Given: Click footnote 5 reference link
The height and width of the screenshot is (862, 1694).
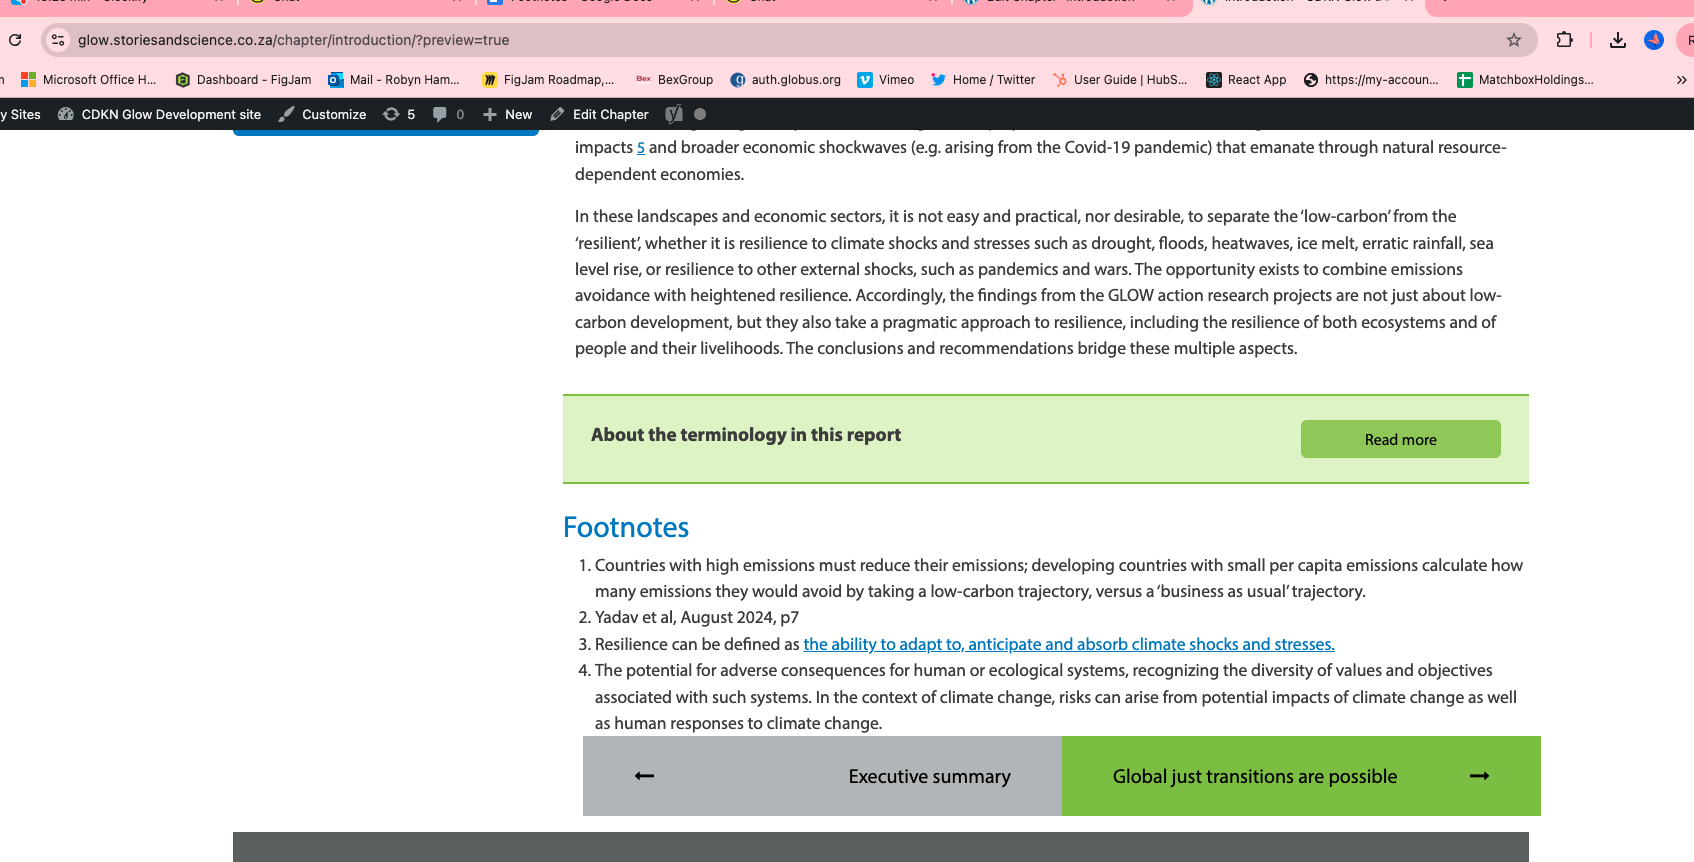Looking at the screenshot, I should tap(641, 148).
